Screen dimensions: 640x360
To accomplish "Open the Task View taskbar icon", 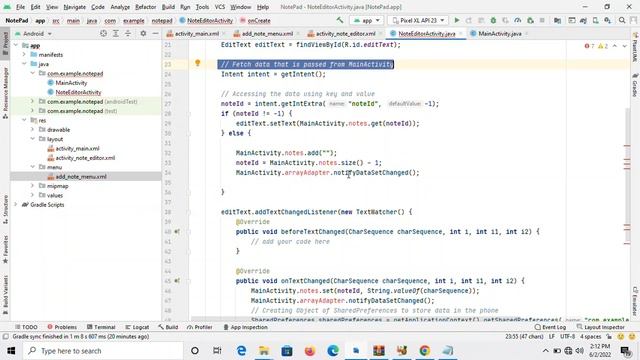I will pos(217,351).
